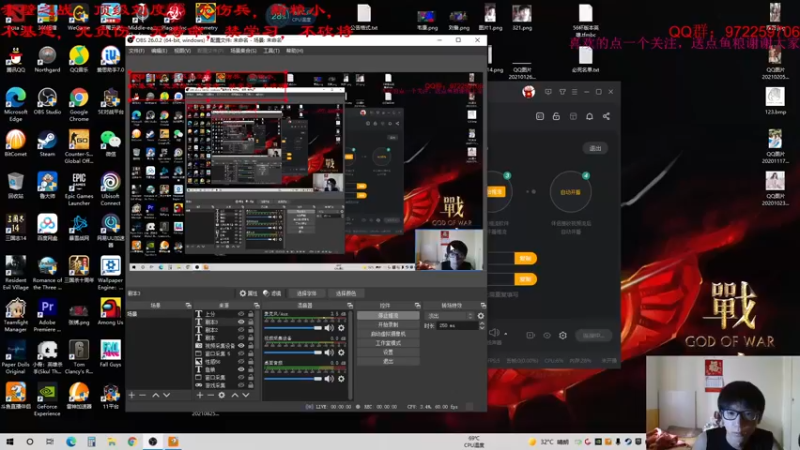This screenshot has width=800, height=450.
Task: Open 工具(T) menu in OBS
Action: 271,51
